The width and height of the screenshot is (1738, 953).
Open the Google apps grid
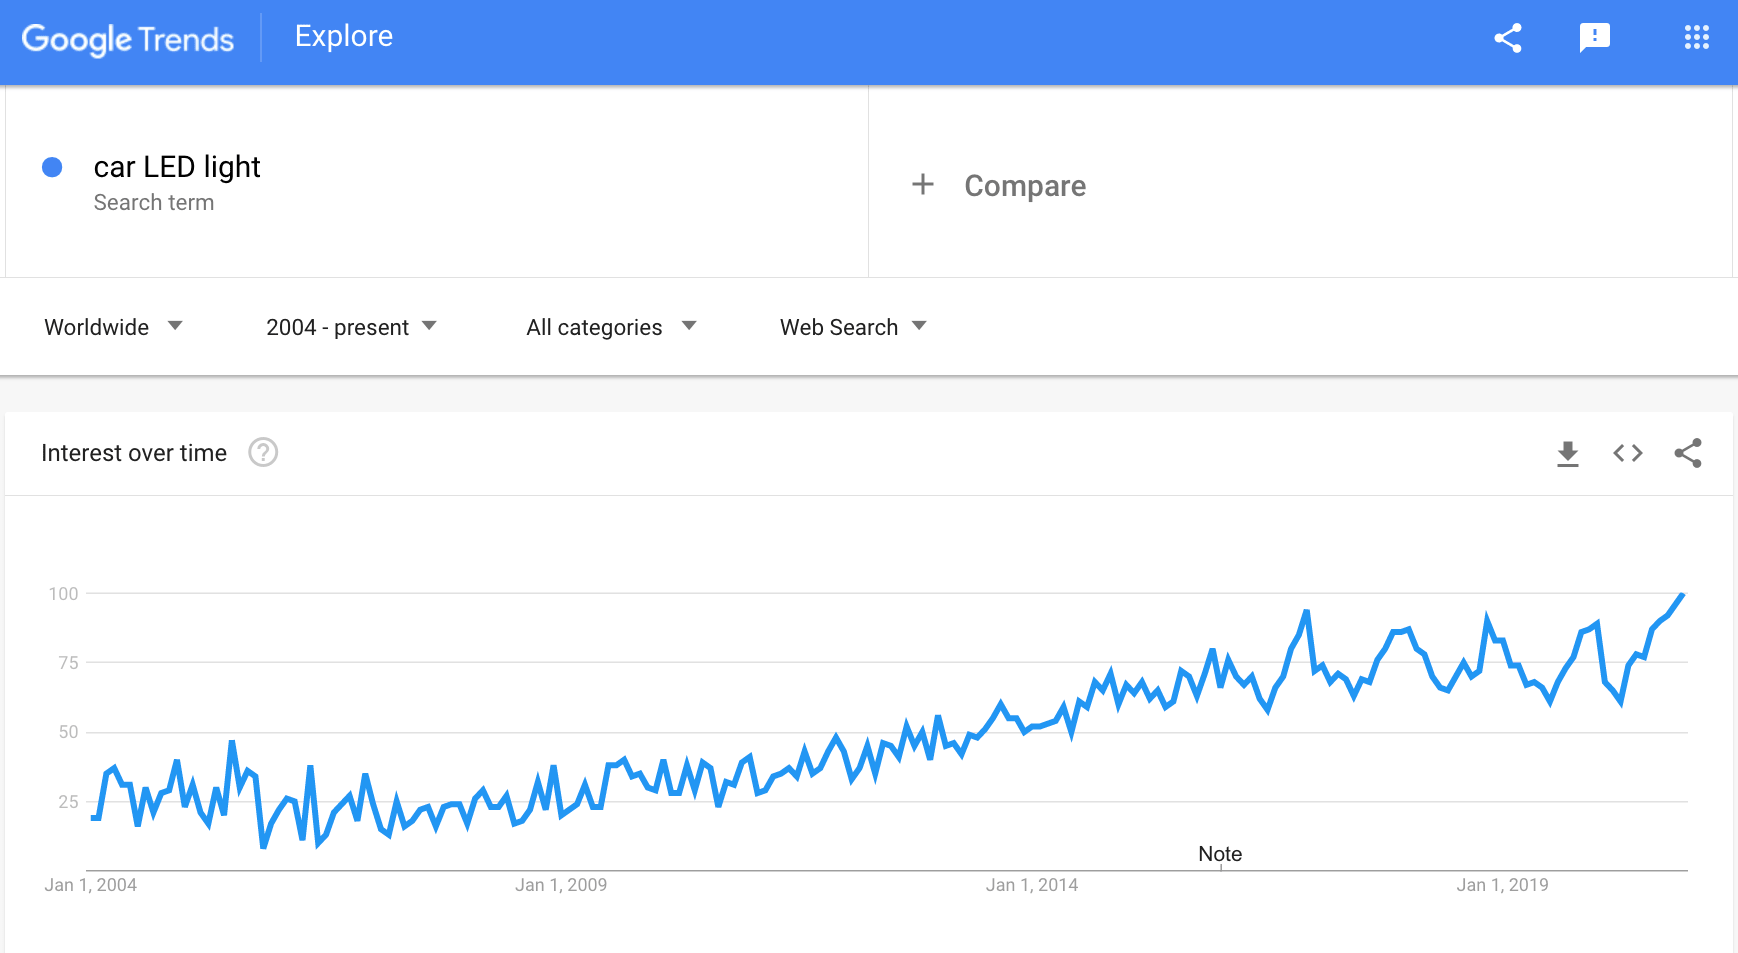tap(1696, 38)
